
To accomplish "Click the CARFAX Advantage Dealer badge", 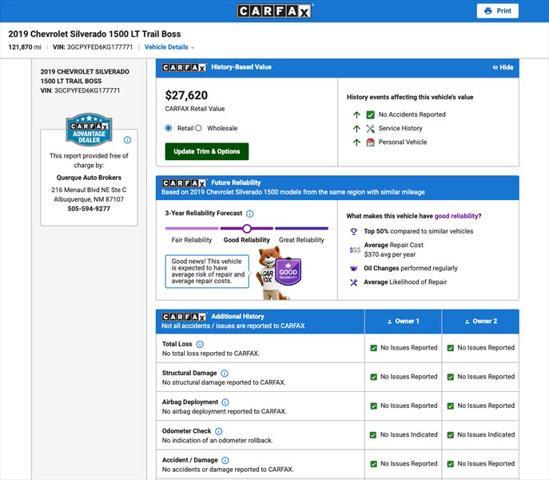I will click(x=89, y=129).
